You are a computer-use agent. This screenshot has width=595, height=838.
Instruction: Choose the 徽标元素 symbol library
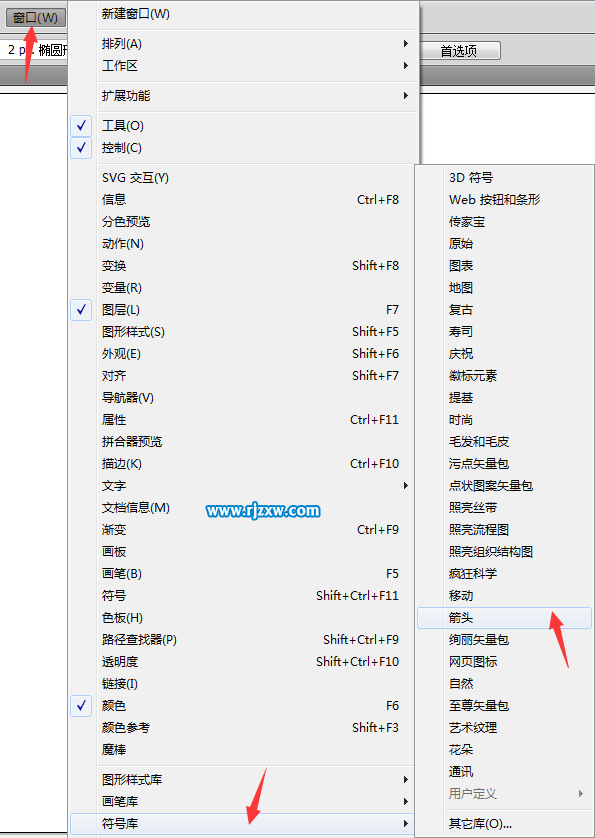504,376
